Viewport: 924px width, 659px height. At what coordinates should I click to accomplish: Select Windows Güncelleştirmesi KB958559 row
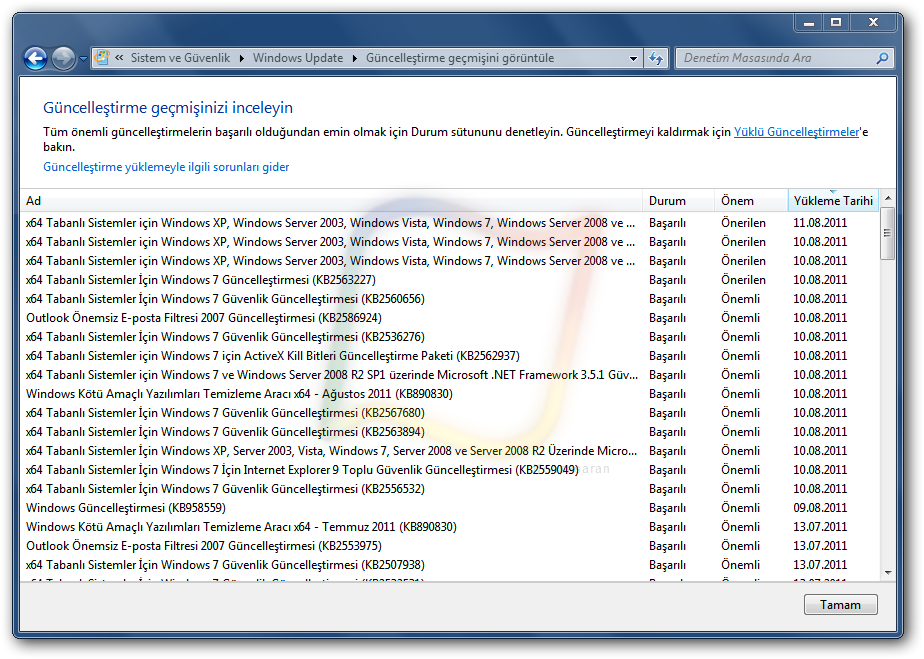point(450,508)
